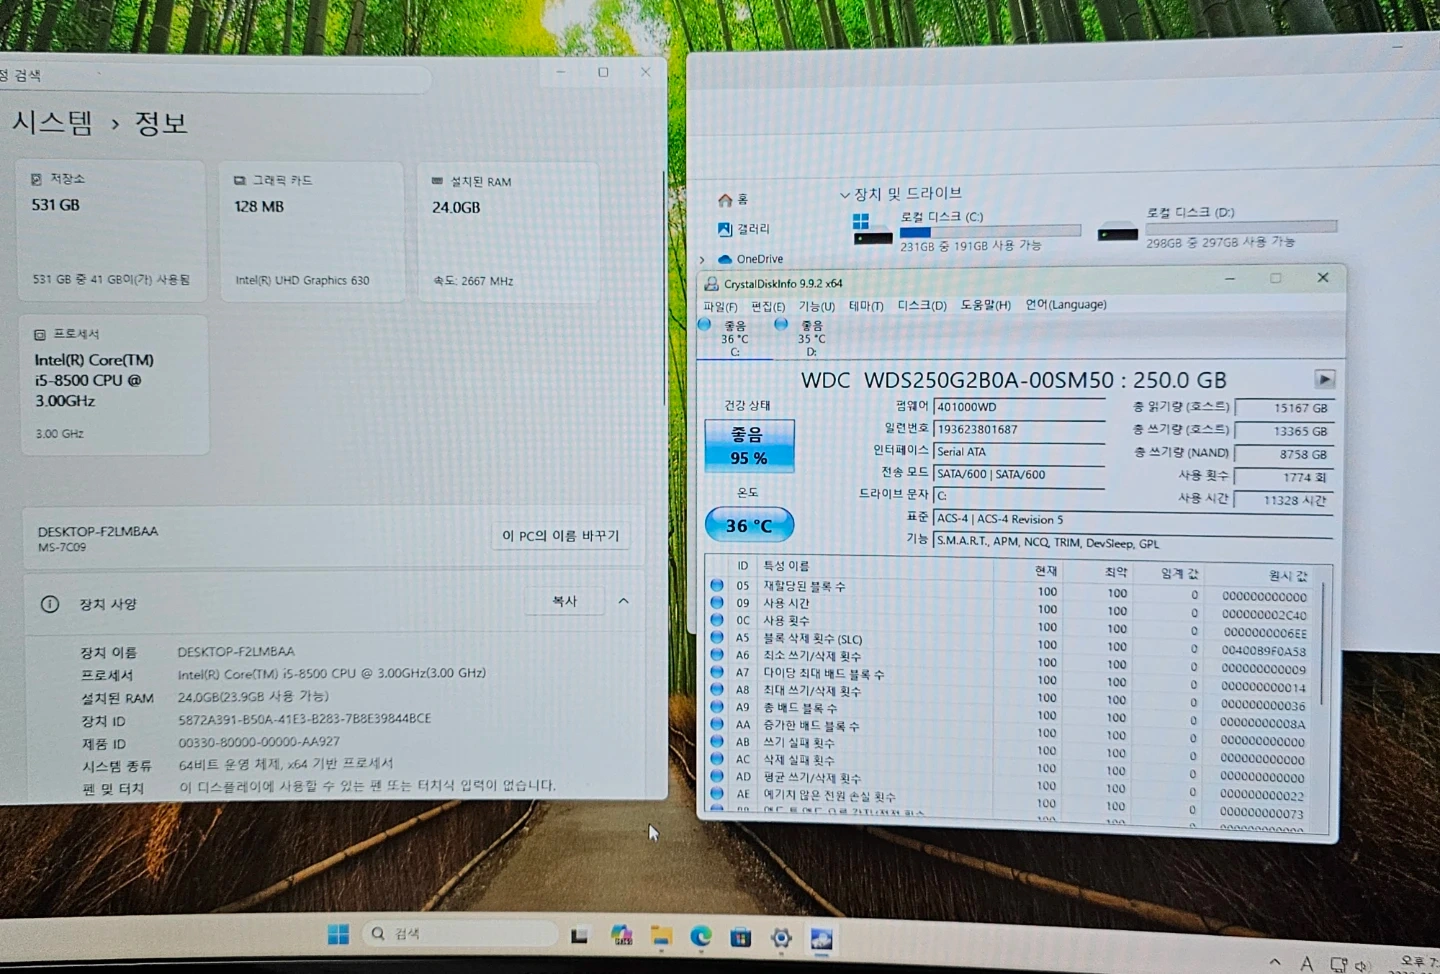Image resolution: width=1440 pixels, height=974 pixels.
Task: Open 테마(T) menu in CrystalDiskInfo
Action: [866, 306]
